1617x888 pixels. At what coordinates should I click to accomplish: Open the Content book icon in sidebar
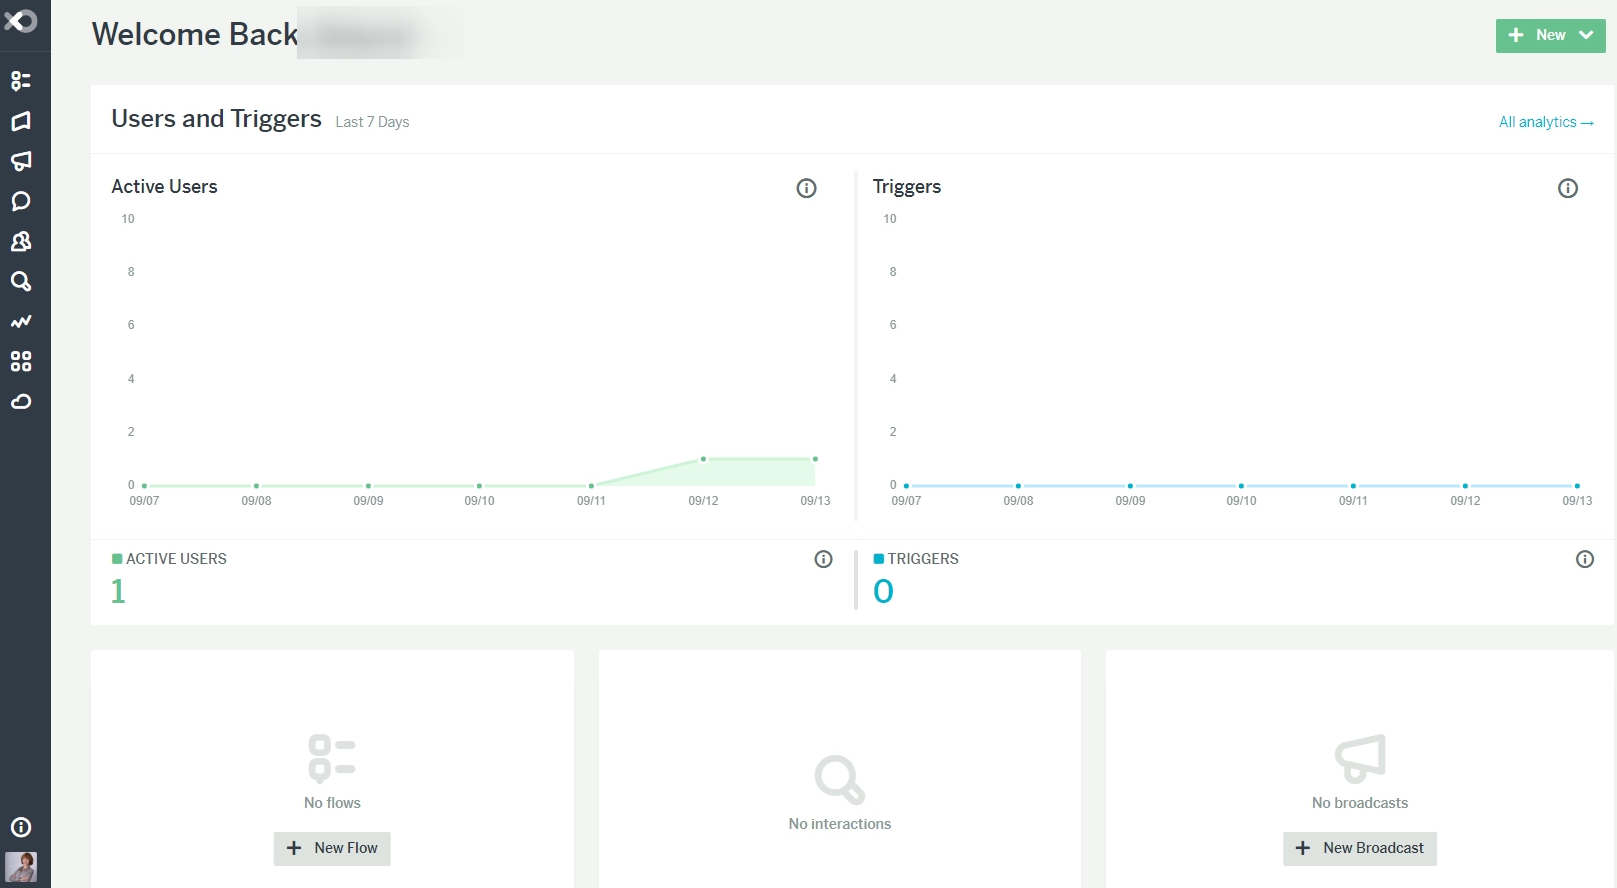[21, 121]
